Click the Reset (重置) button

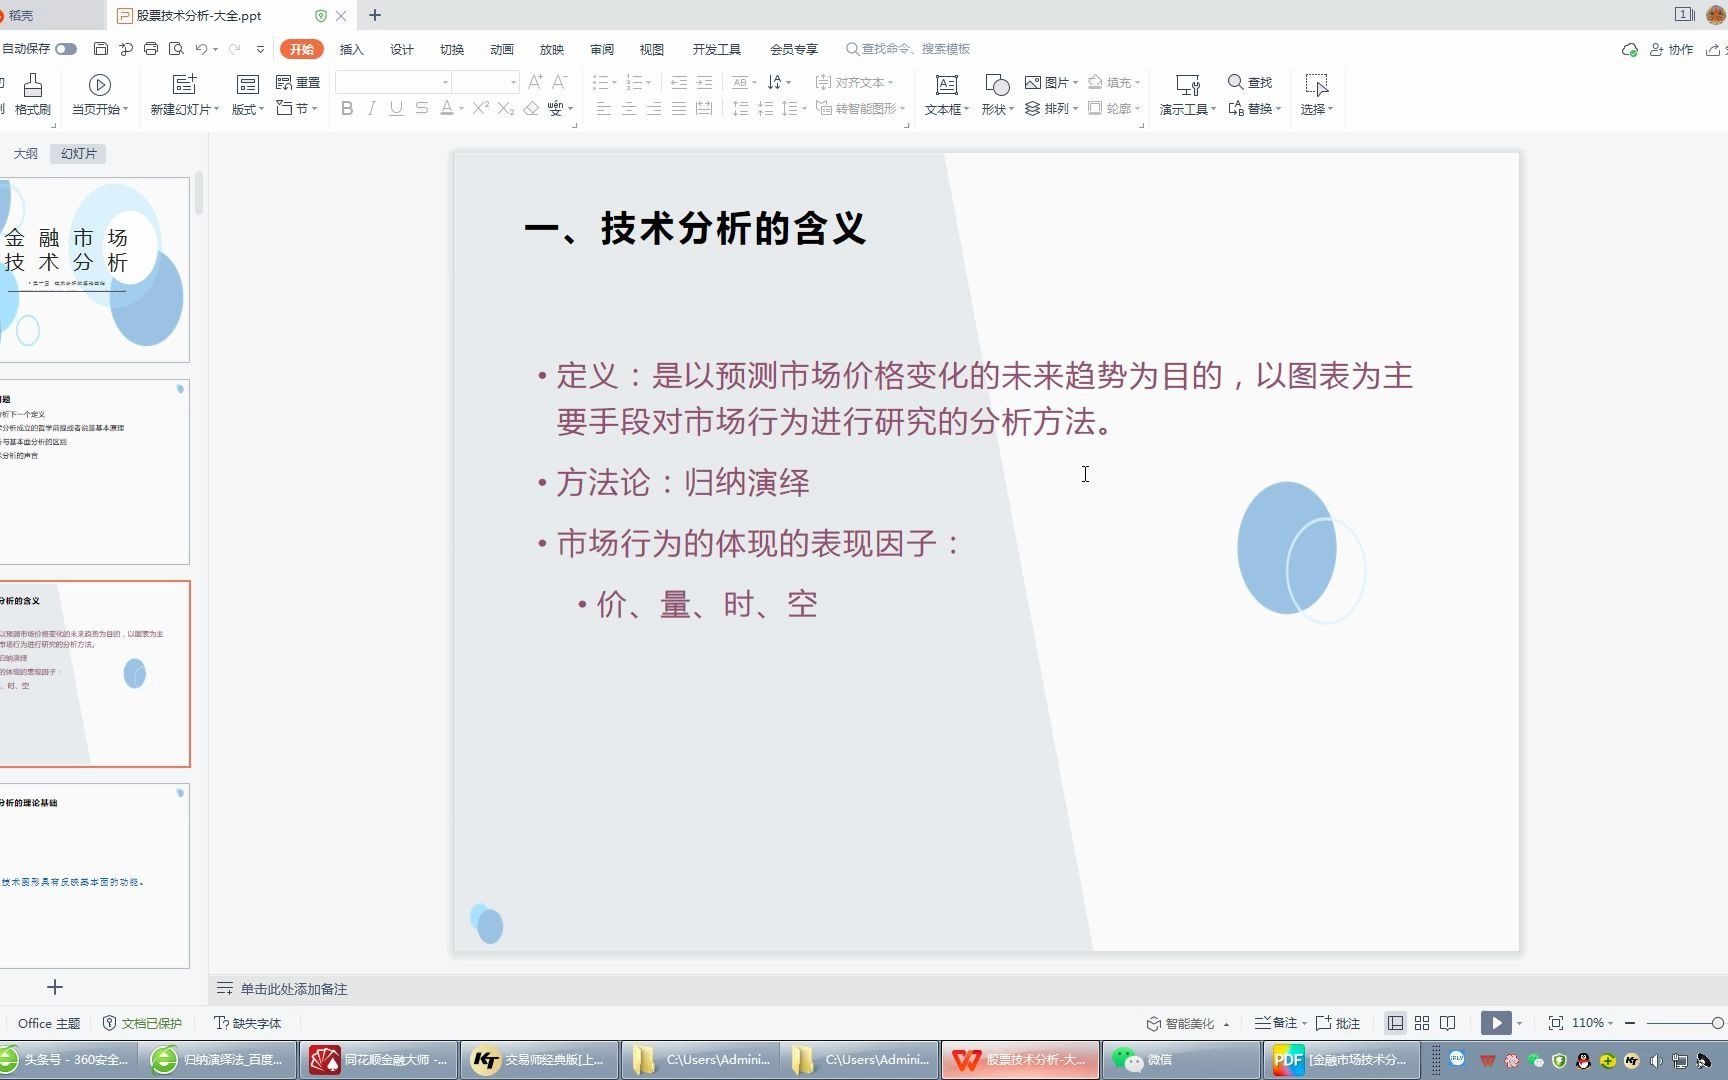click(298, 82)
